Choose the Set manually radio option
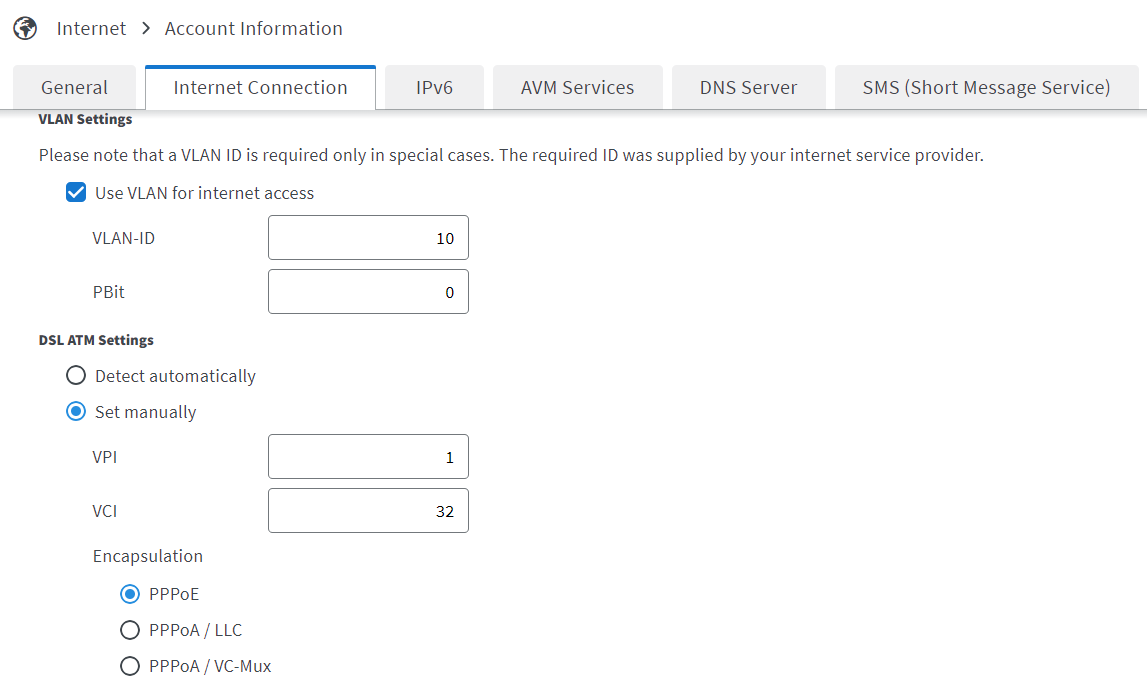Image resolution: width=1147 pixels, height=682 pixels. (x=76, y=412)
